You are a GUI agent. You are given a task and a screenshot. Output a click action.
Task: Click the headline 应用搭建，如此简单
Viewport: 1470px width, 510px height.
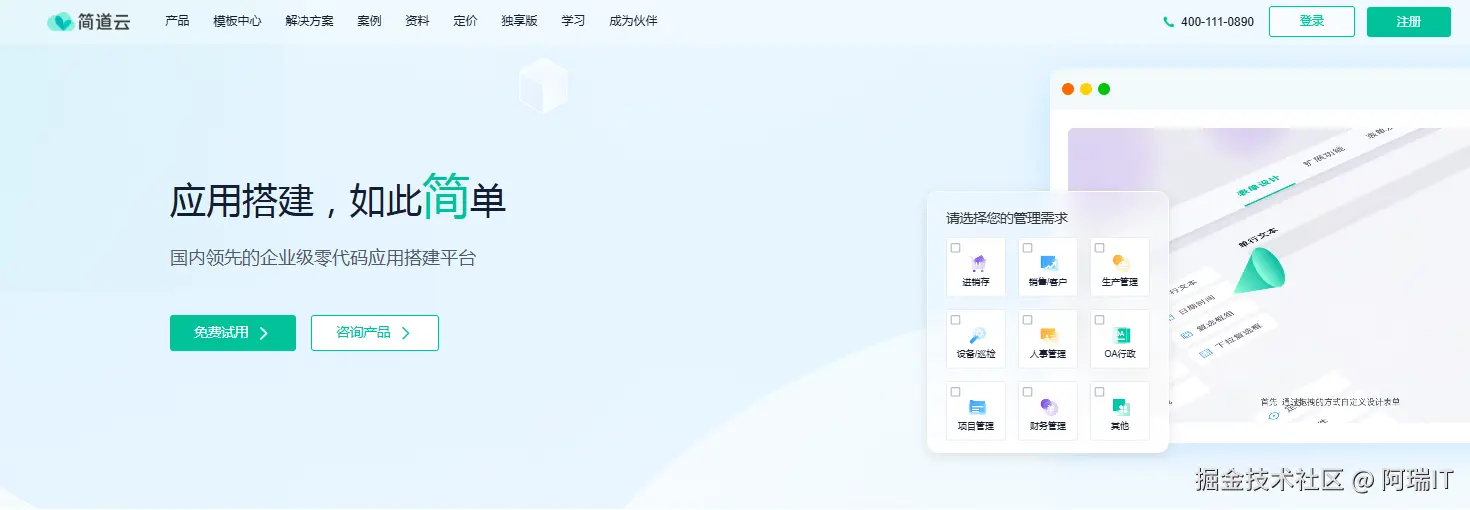coord(338,198)
